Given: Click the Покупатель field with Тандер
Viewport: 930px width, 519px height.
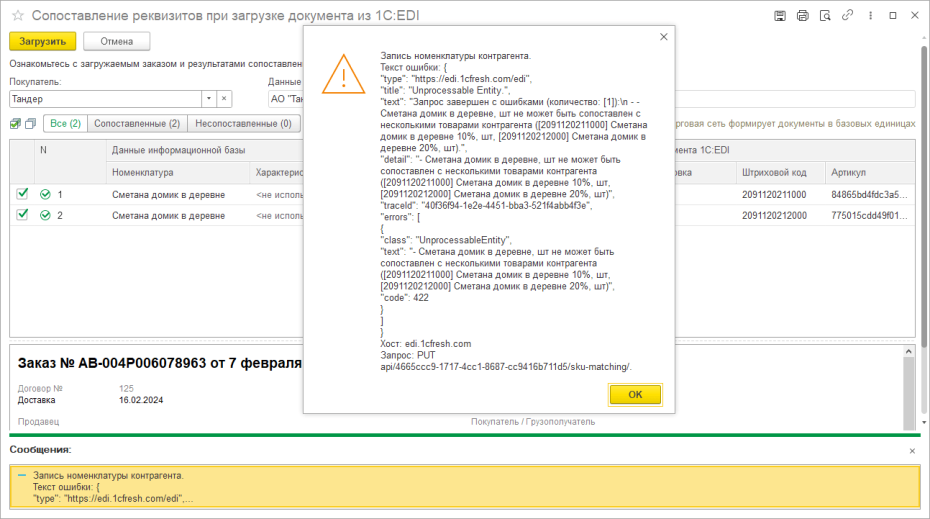Looking at the screenshot, I should coord(106,99).
